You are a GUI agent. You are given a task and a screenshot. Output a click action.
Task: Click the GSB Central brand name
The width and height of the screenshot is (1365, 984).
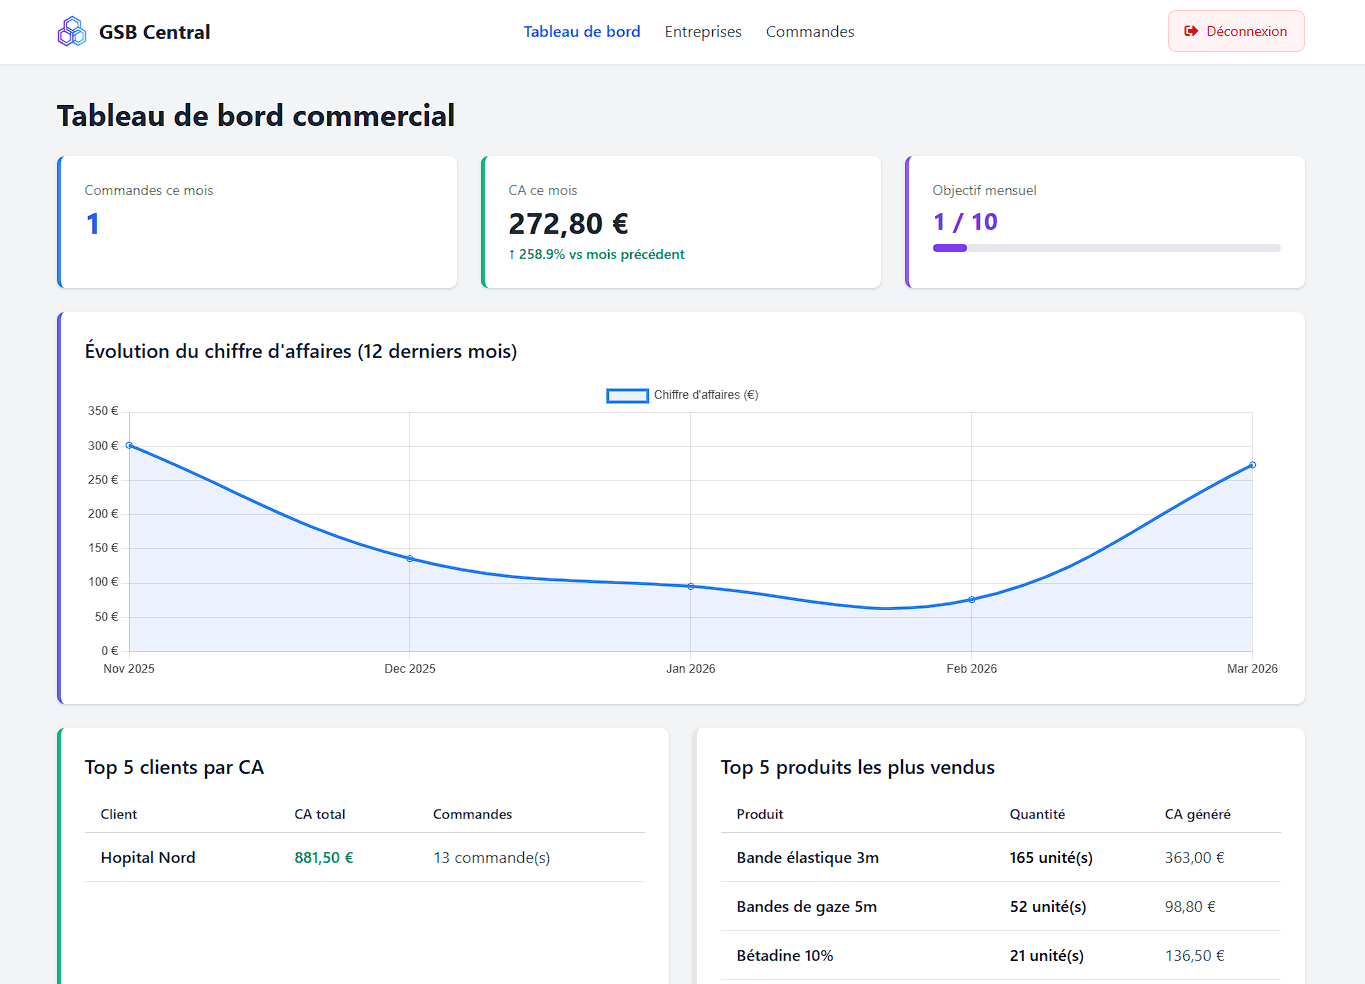(154, 32)
